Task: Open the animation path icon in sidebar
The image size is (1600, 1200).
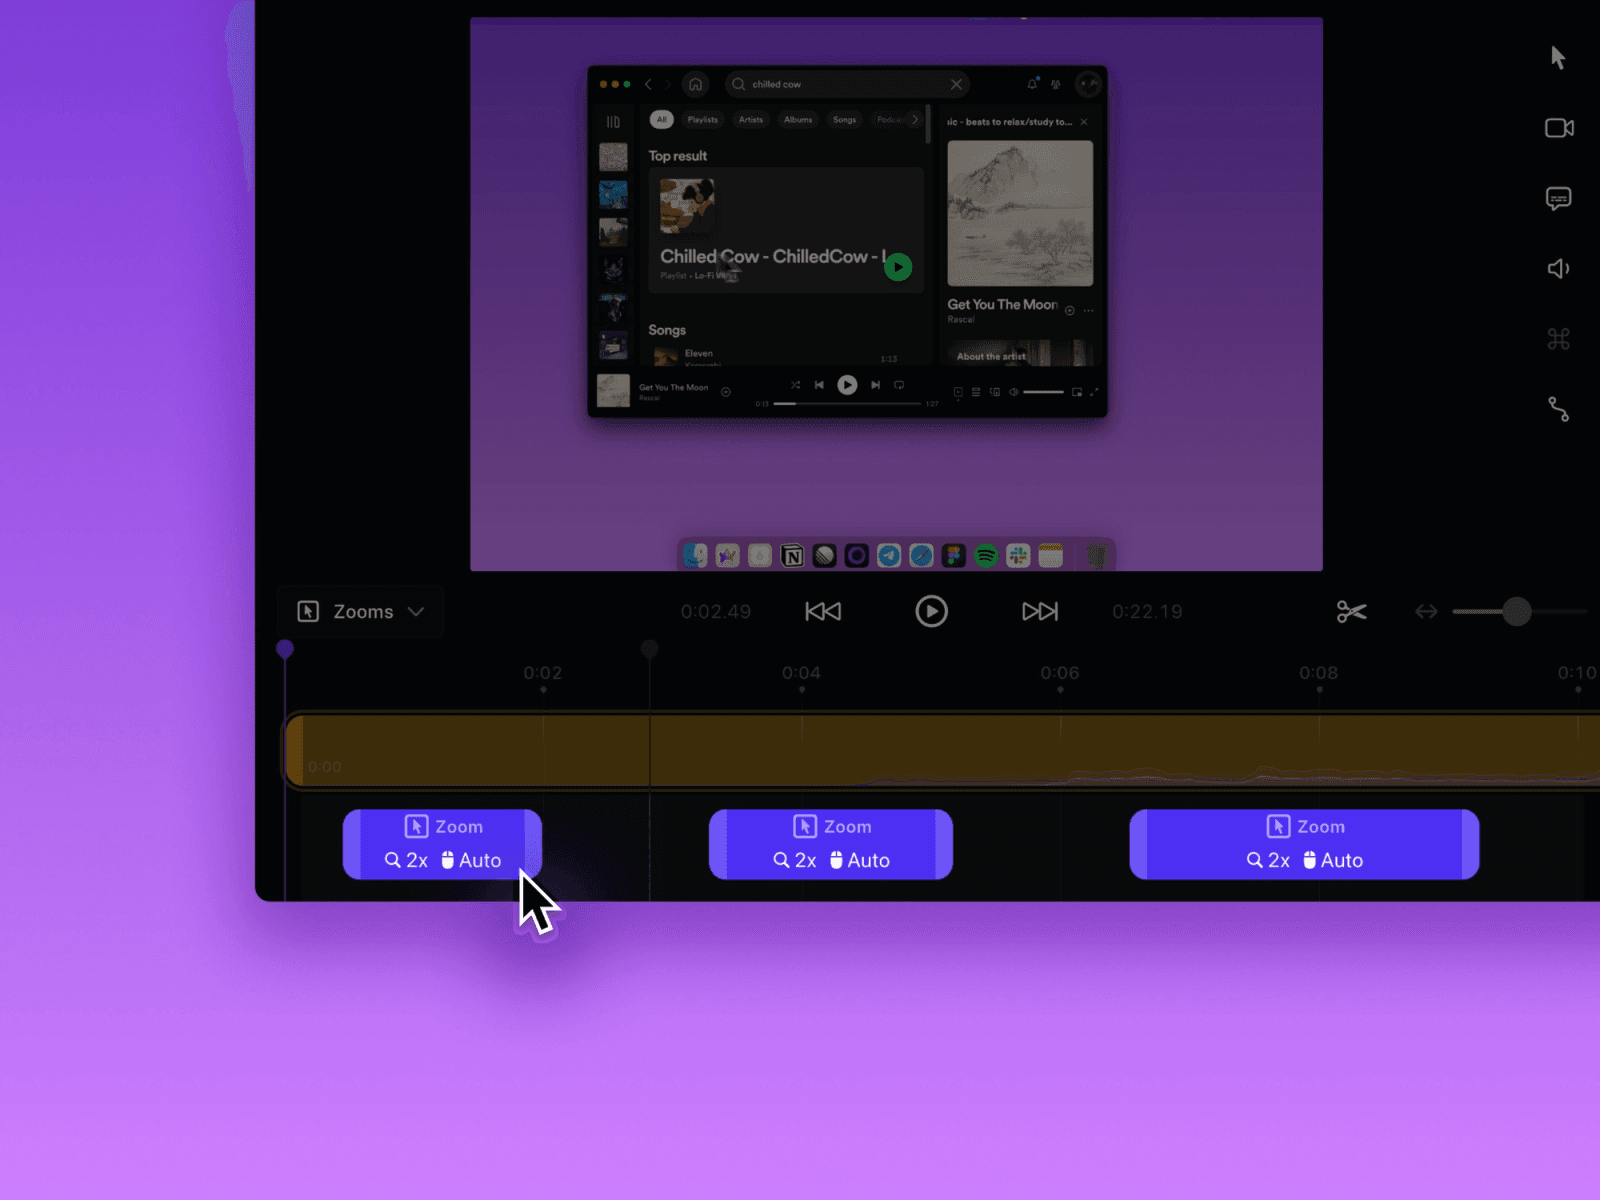Action: click(1558, 409)
